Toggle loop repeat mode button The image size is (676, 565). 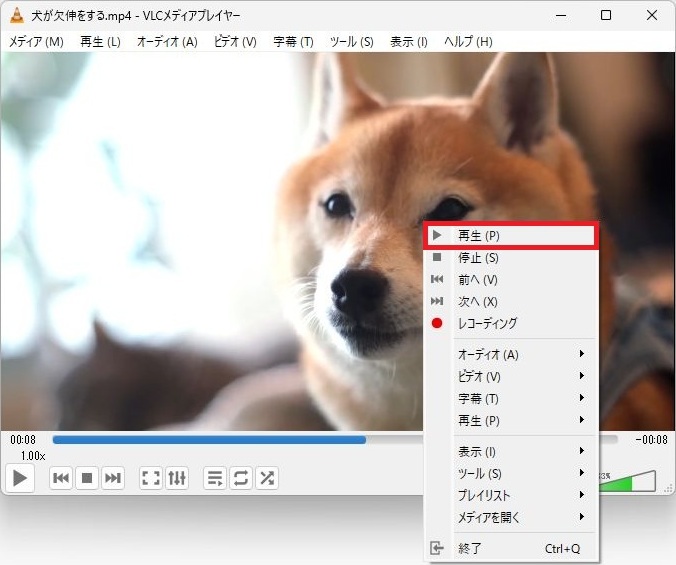coord(241,478)
